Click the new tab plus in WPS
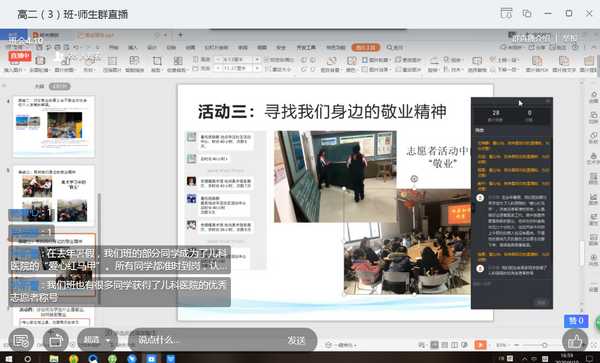600x363 pixels. click(180, 35)
